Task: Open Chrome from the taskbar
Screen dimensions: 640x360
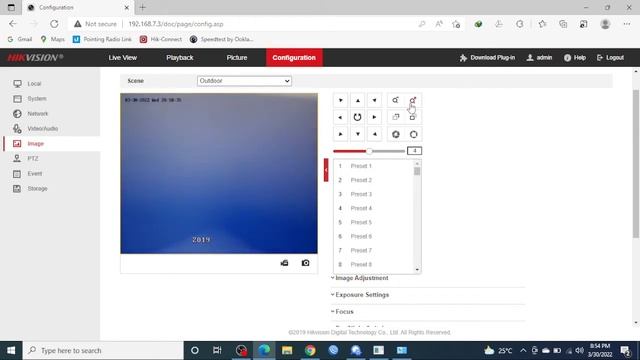Action: (310, 350)
